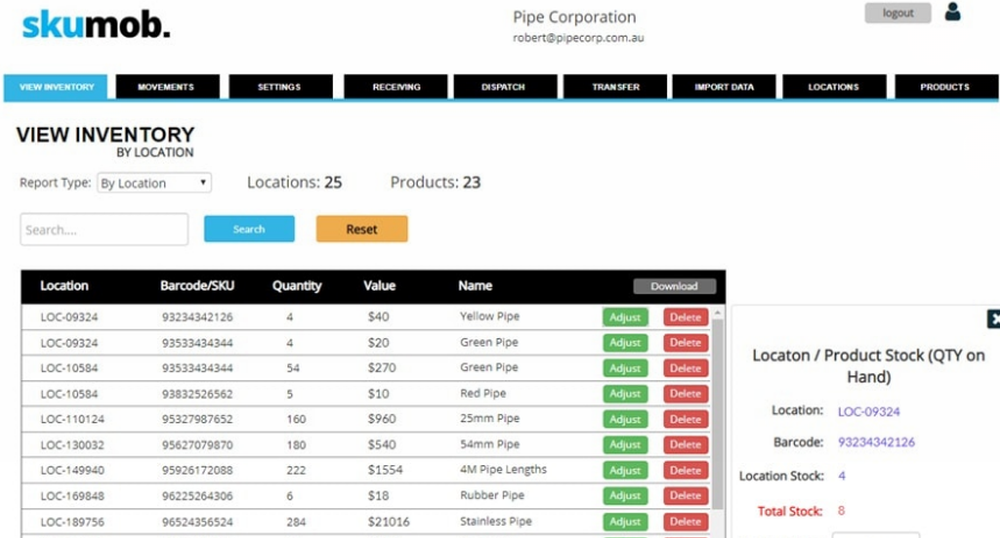Click the Pipe Corporation company name
Screen dimensions: 1000x538
pos(575,17)
